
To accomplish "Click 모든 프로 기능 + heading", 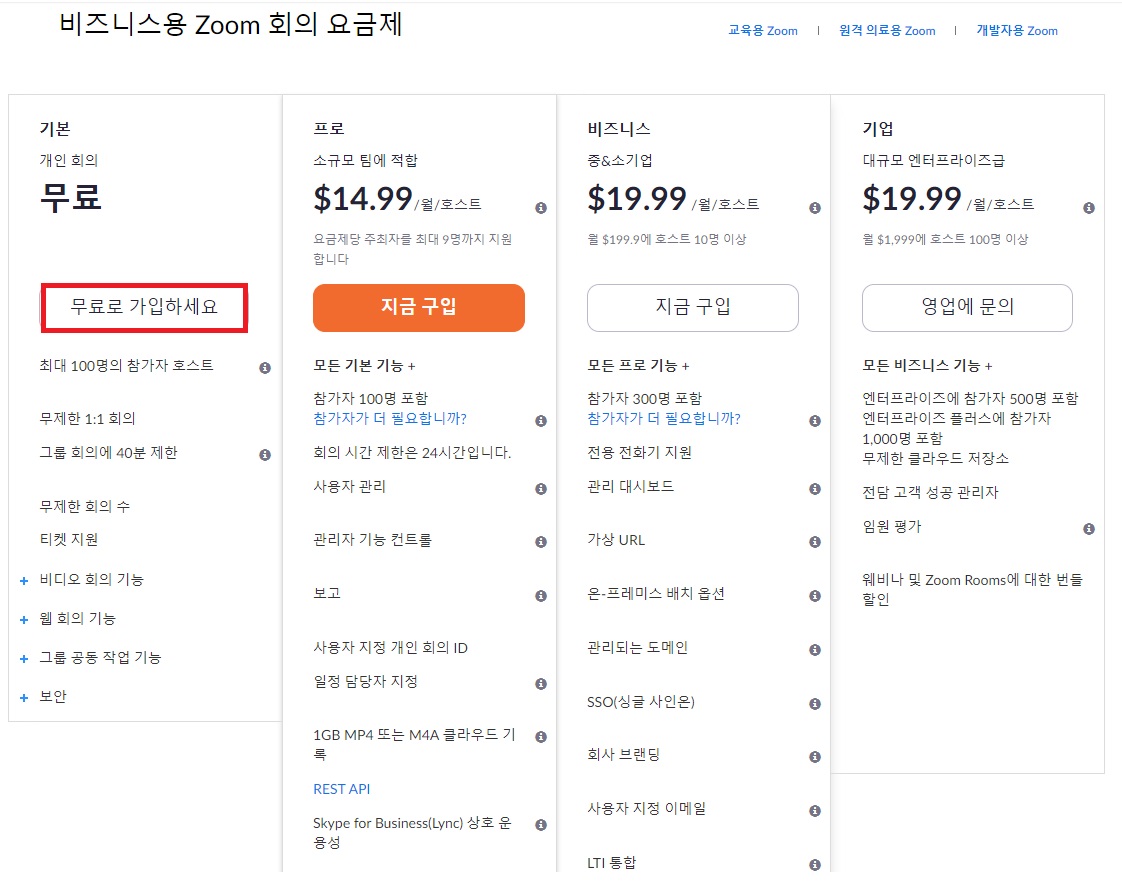I will point(638,366).
